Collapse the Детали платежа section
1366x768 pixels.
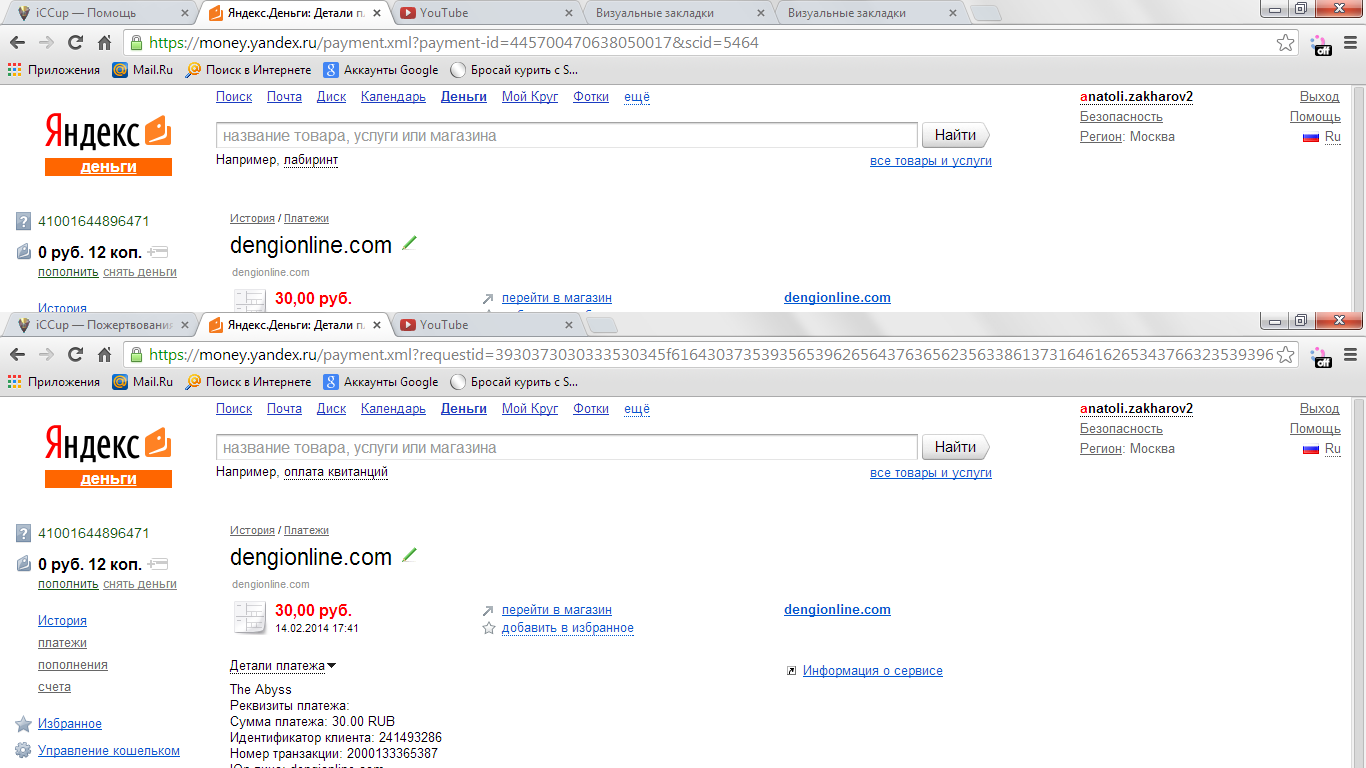pos(283,666)
